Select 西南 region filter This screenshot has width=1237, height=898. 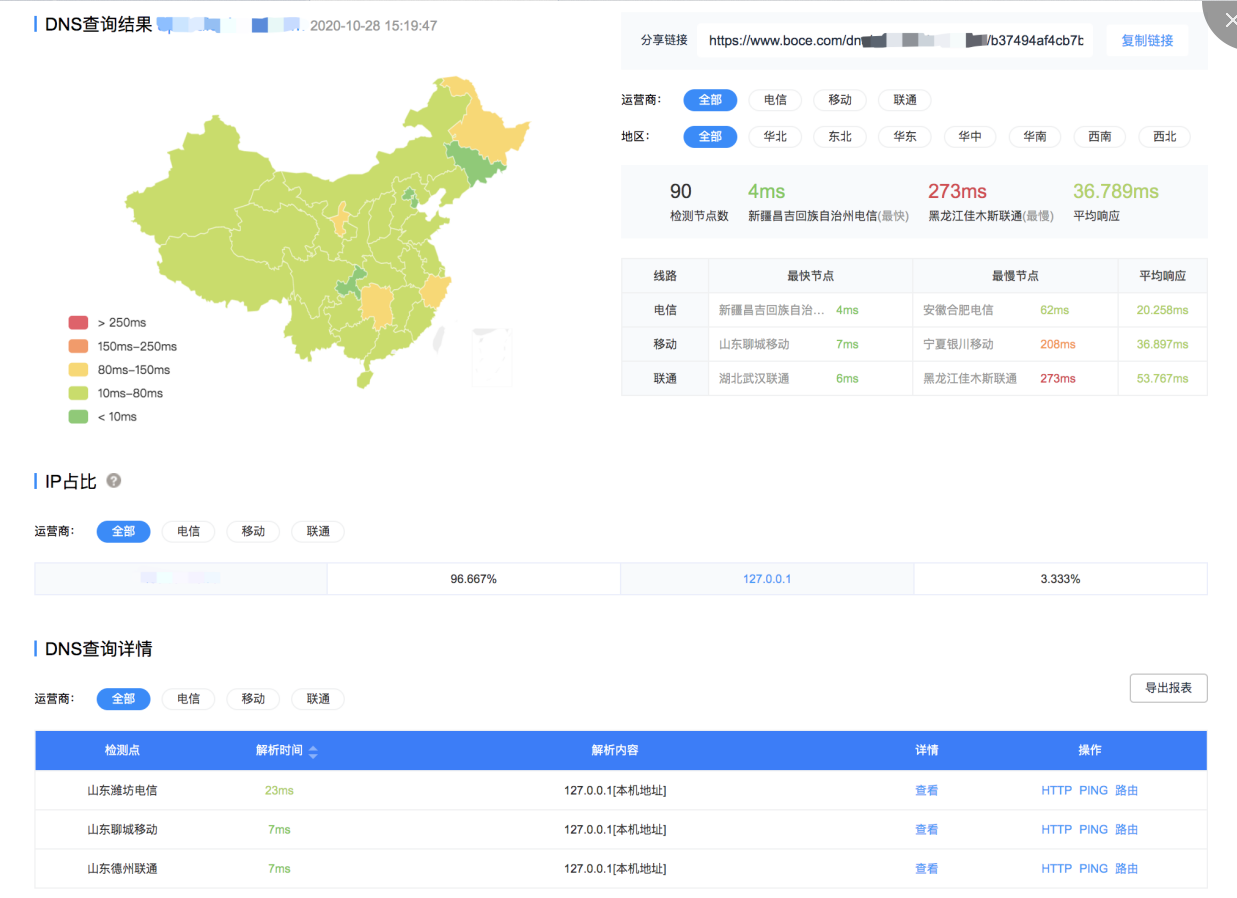pyautogui.click(x=1099, y=137)
